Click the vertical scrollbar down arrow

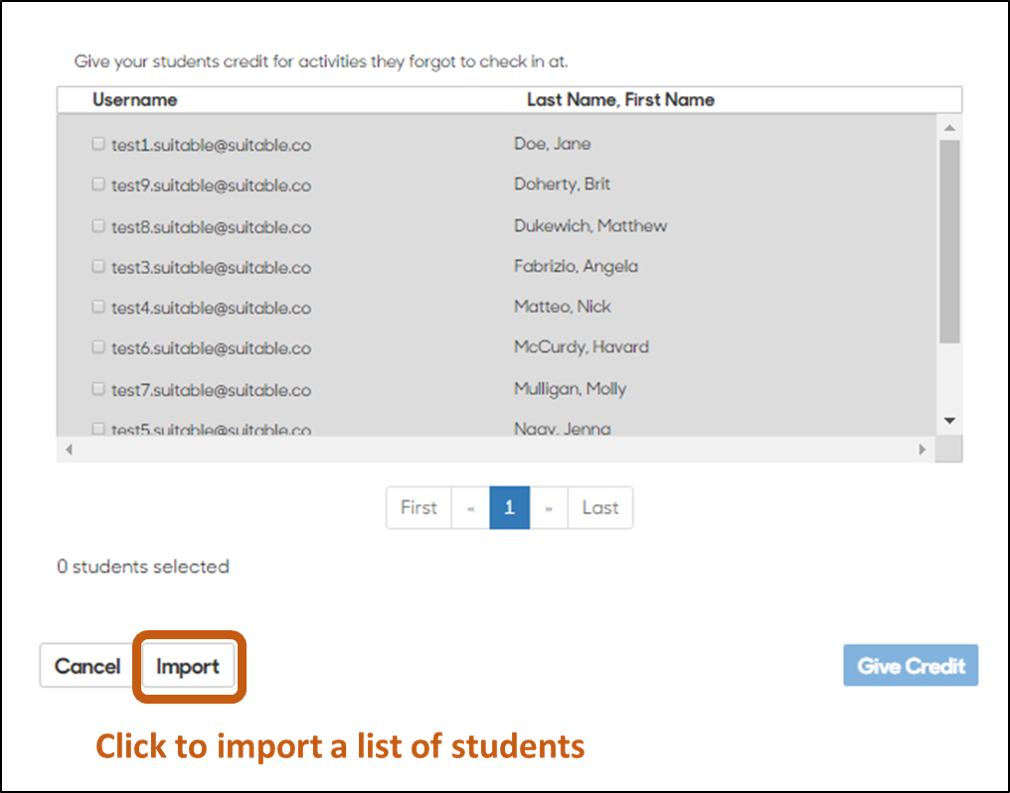pos(949,421)
